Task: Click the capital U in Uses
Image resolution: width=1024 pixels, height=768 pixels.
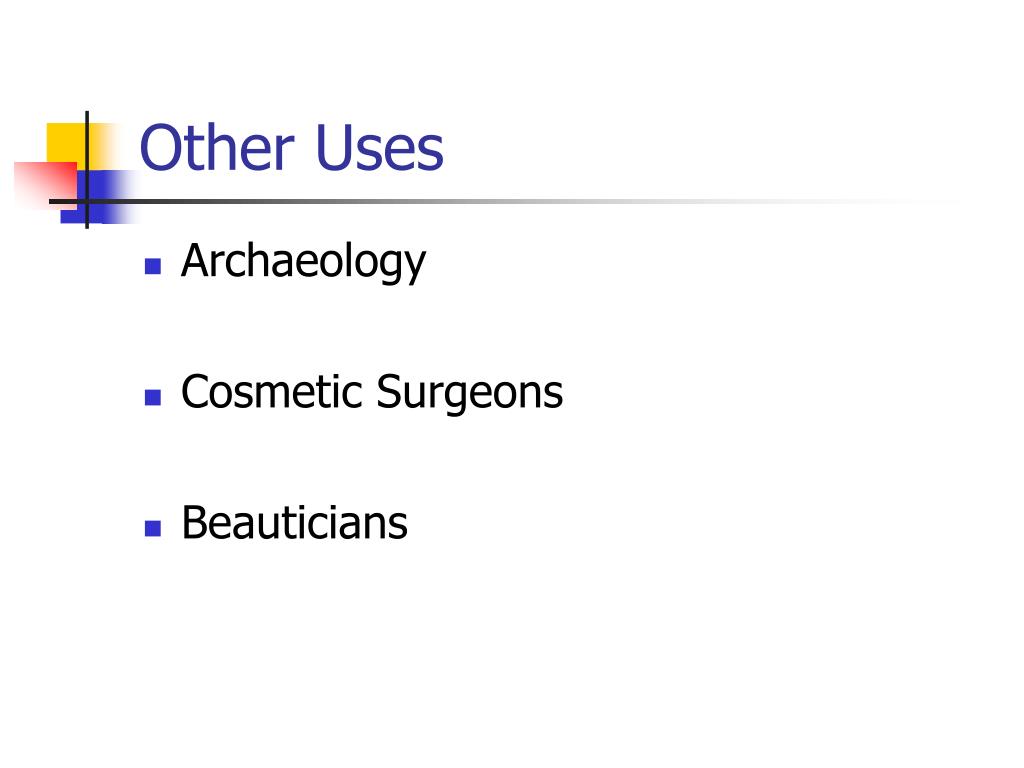Action: (335, 148)
